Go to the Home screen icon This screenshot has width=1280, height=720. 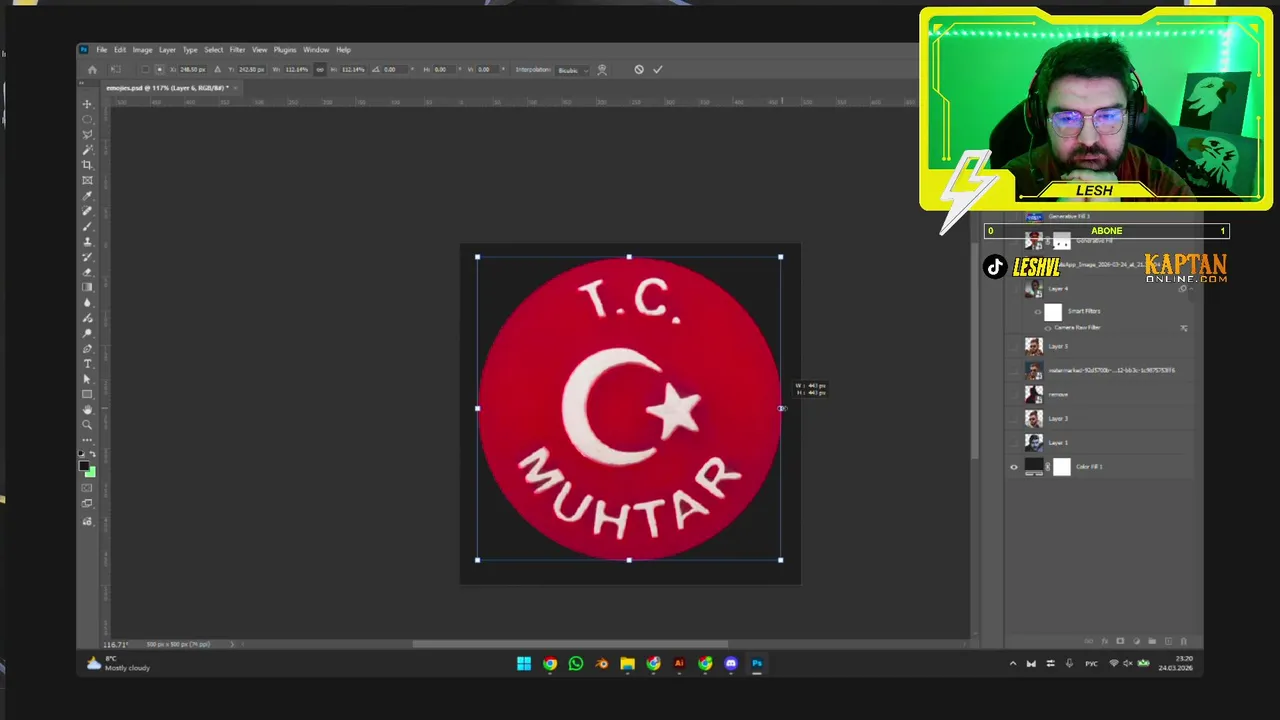pos(92,70)
